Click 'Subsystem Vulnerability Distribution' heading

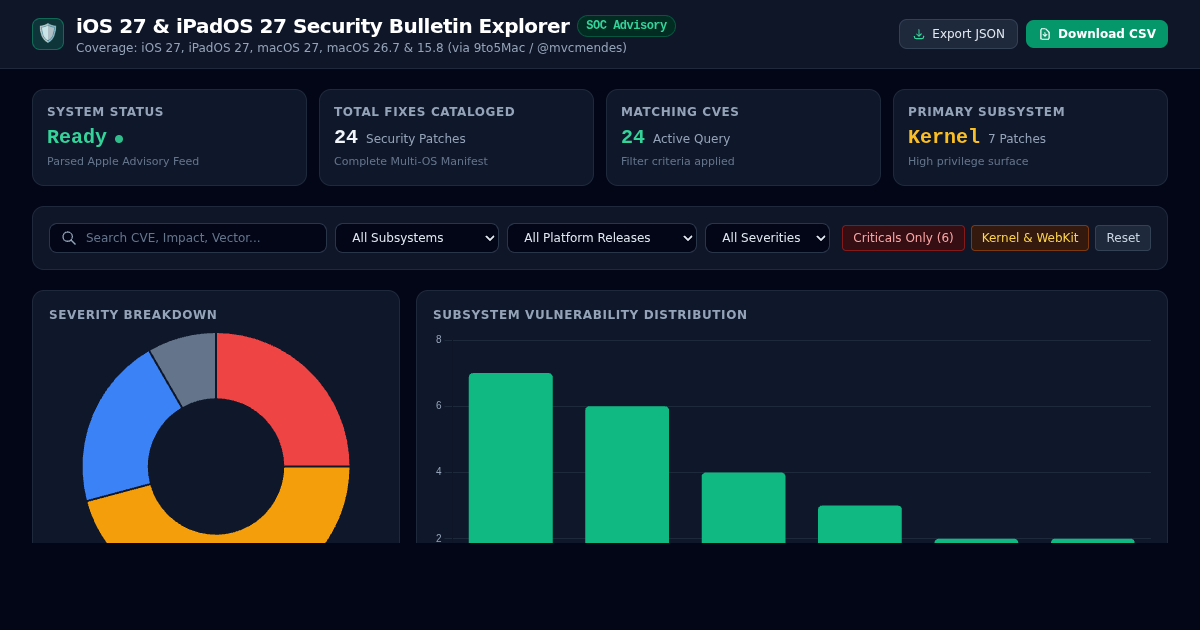click(590, 315)
